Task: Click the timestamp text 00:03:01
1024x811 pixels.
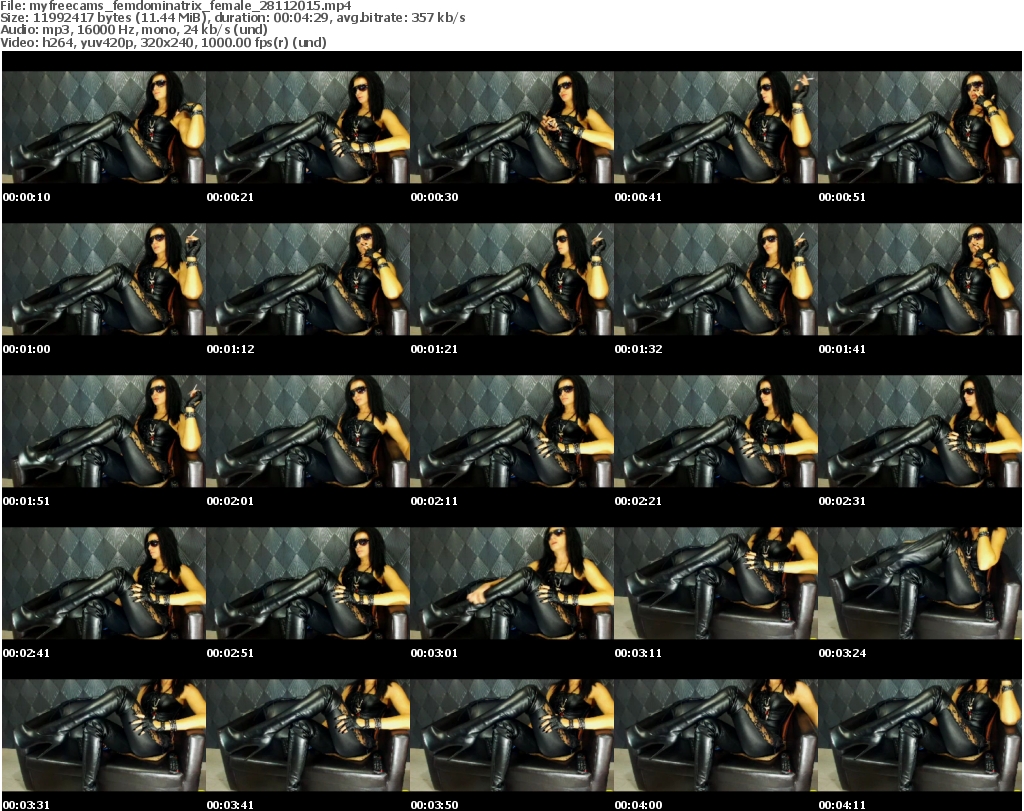Action: pos(434,652)
